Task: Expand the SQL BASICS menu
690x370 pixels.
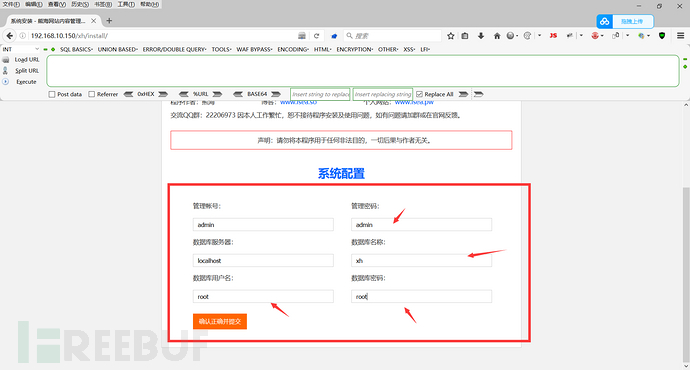Action: coord(76,49)
